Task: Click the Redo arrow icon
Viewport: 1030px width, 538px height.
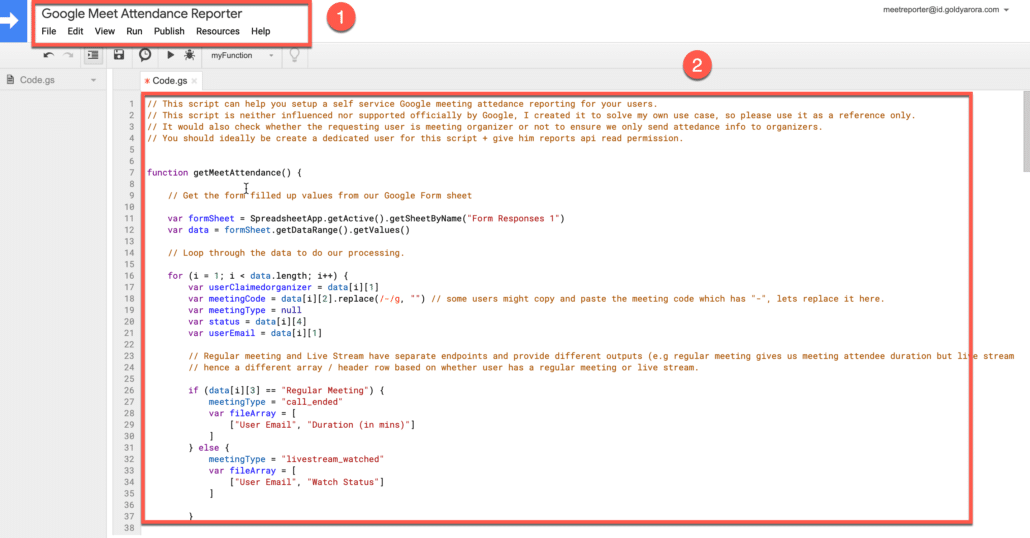Action: click(68, 55)
